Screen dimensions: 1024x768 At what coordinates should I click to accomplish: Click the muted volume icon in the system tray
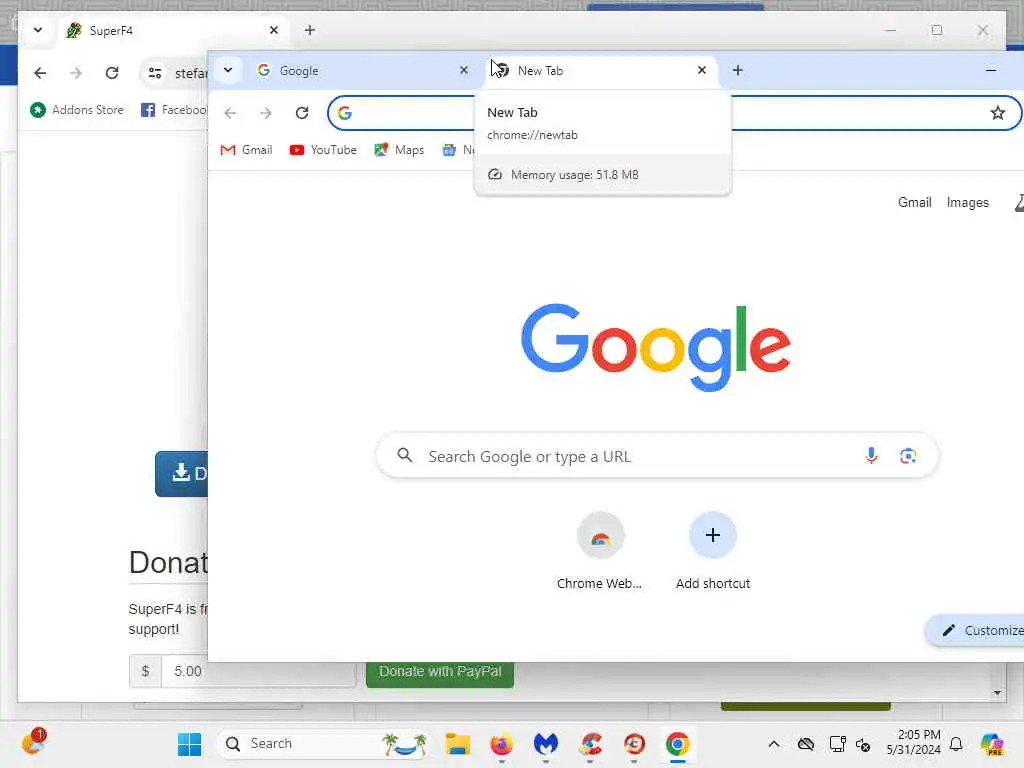[863, 744]
